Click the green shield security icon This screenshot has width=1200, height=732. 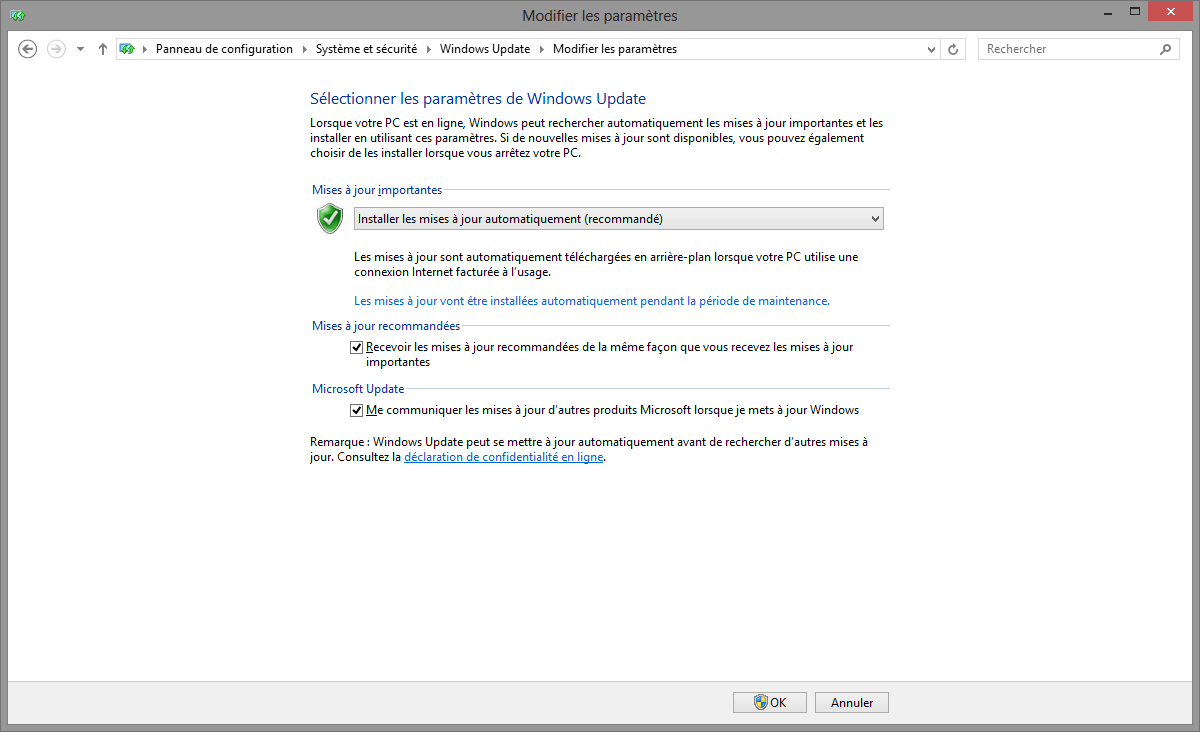click(330, 218)
